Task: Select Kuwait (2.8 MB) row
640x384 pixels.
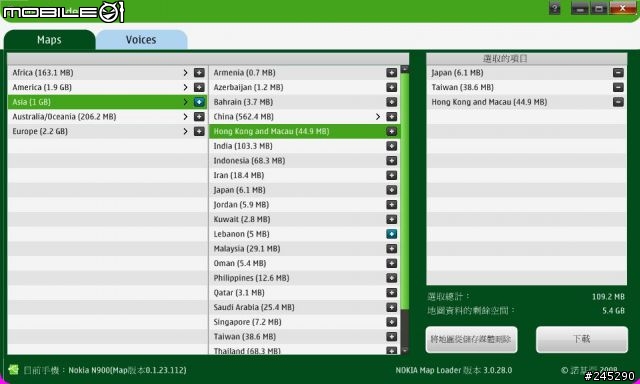Action: [304, 220]
